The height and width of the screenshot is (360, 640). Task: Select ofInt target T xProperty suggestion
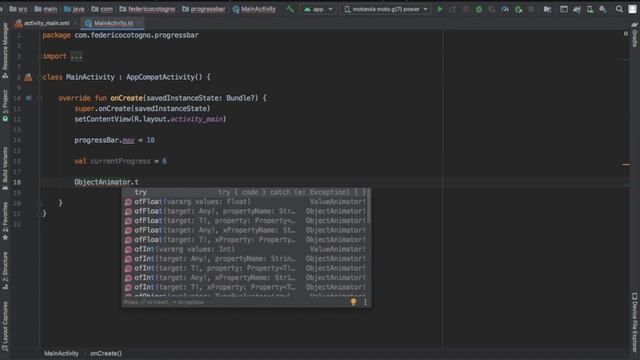point(245,287)
